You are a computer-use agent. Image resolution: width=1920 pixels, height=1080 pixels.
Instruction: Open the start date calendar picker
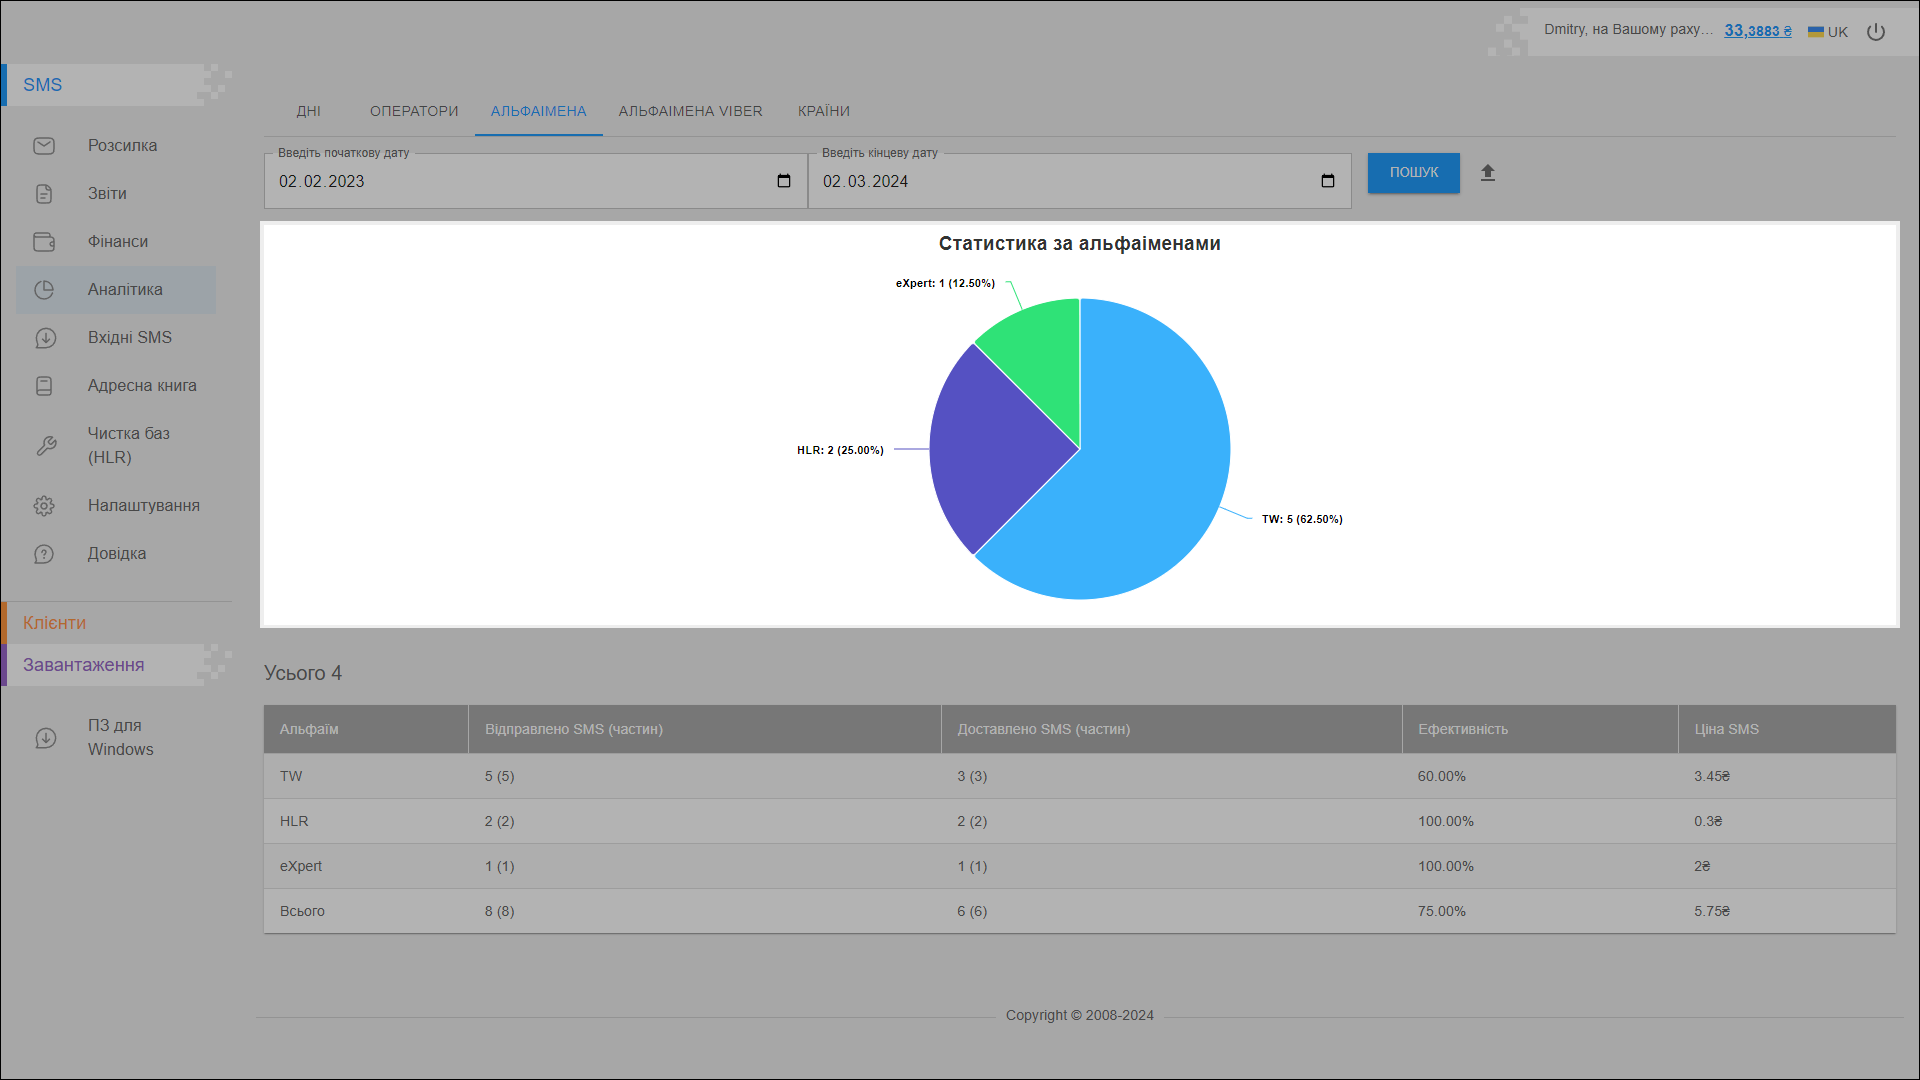(x=784, y=181)
